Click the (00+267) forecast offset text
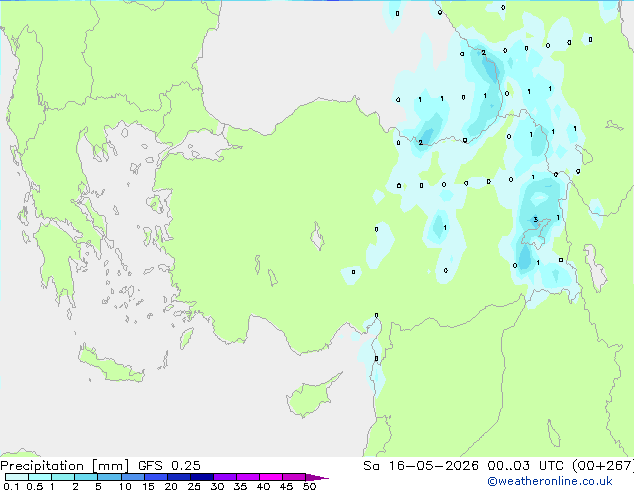This screenshot has width=634, height=490. (603, 466)
